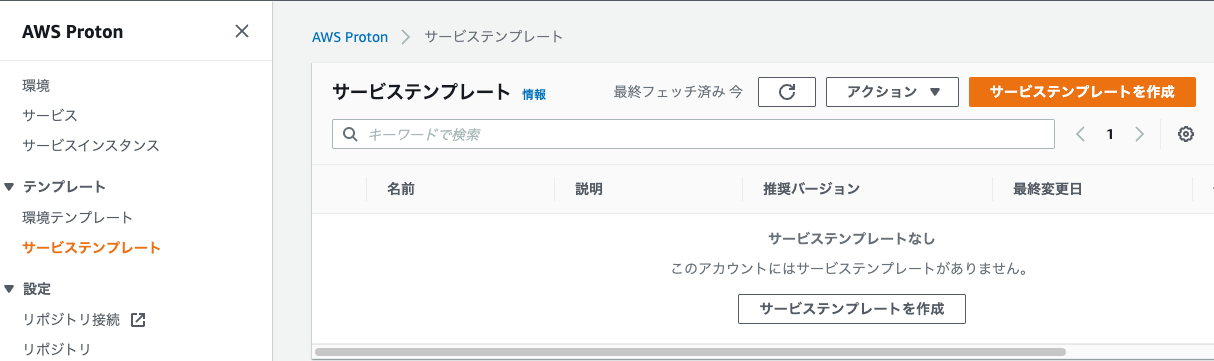Image resolution: width=1214 pixels, height=361 pixels.
Task: Refresh the service templates list
Action: [x=787, y=91]
